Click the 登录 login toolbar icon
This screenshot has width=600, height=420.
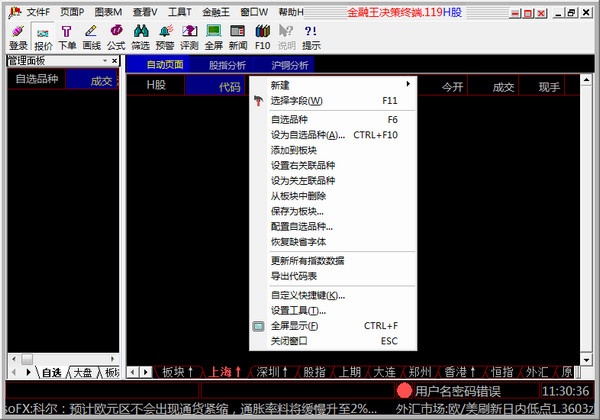[18, 37]
